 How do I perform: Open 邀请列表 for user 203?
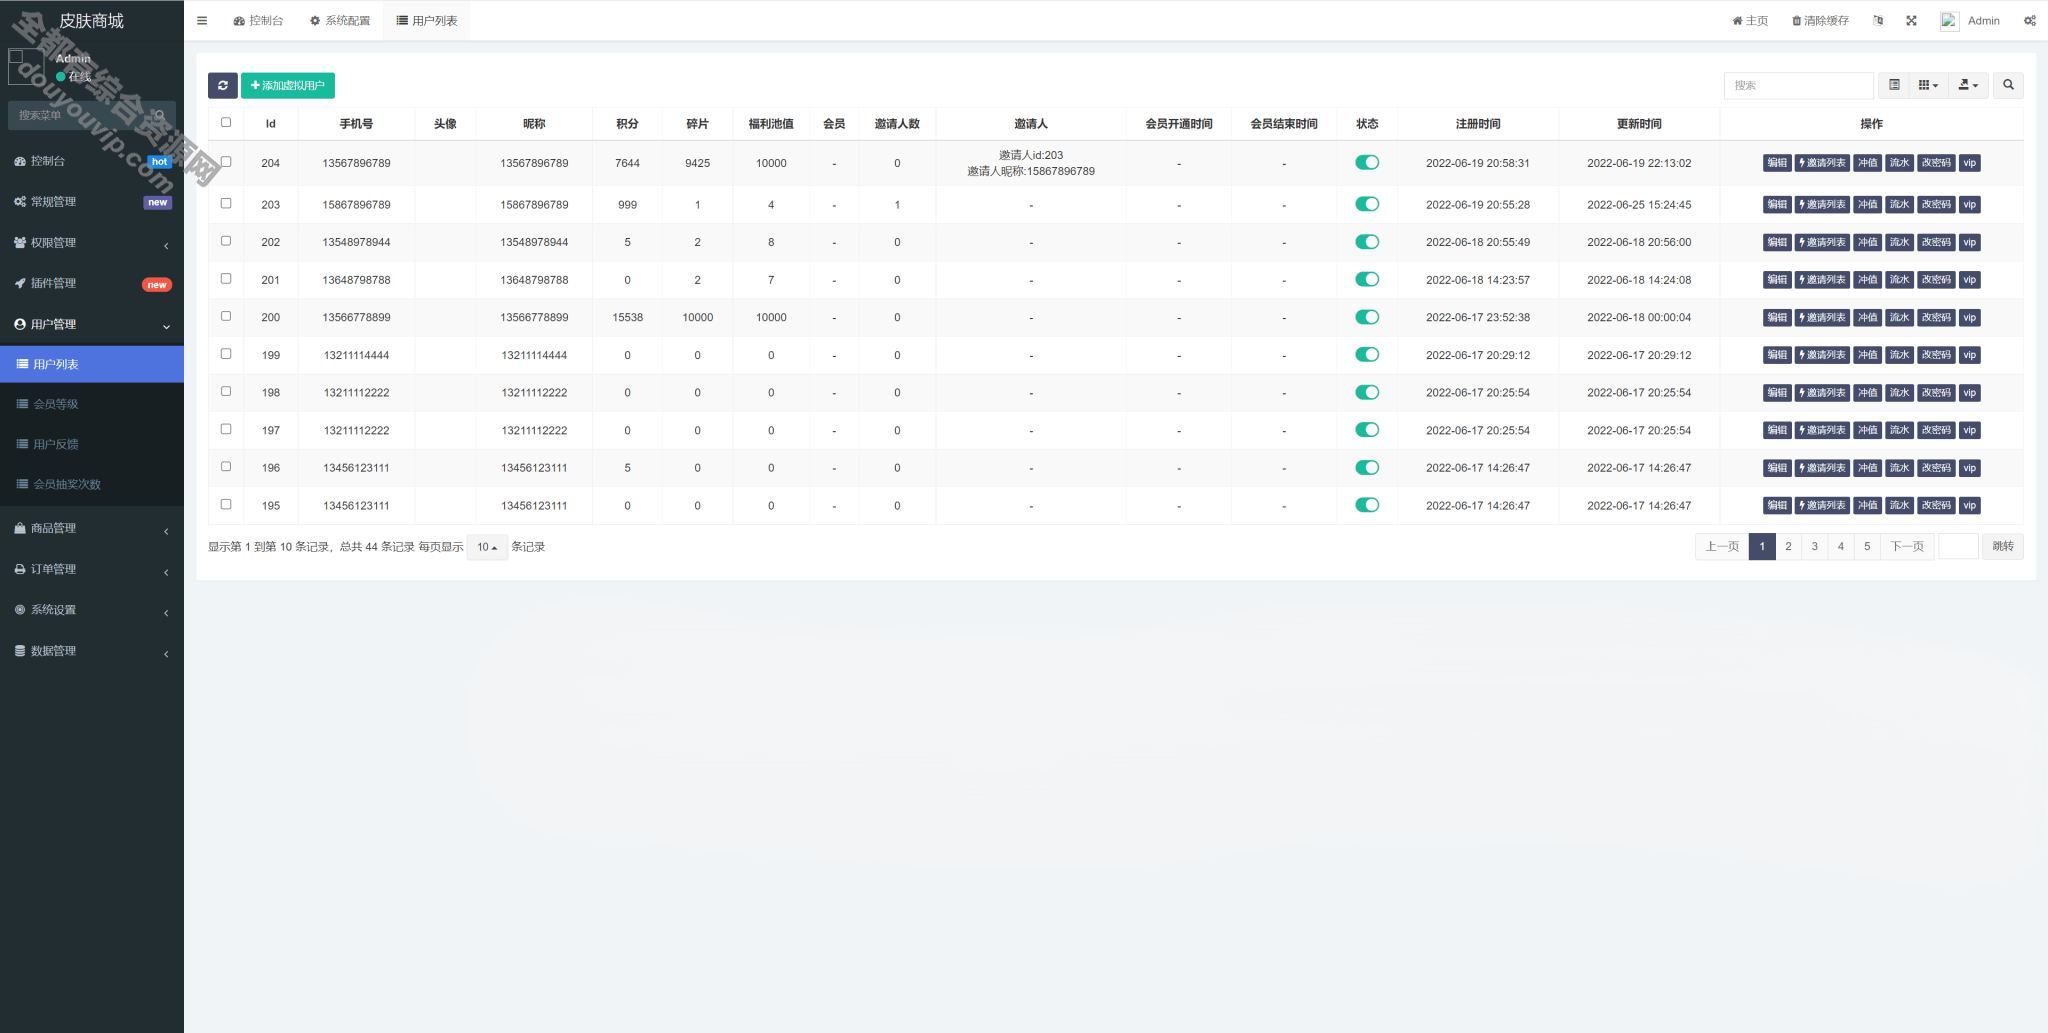click(x=1822, y=205)
